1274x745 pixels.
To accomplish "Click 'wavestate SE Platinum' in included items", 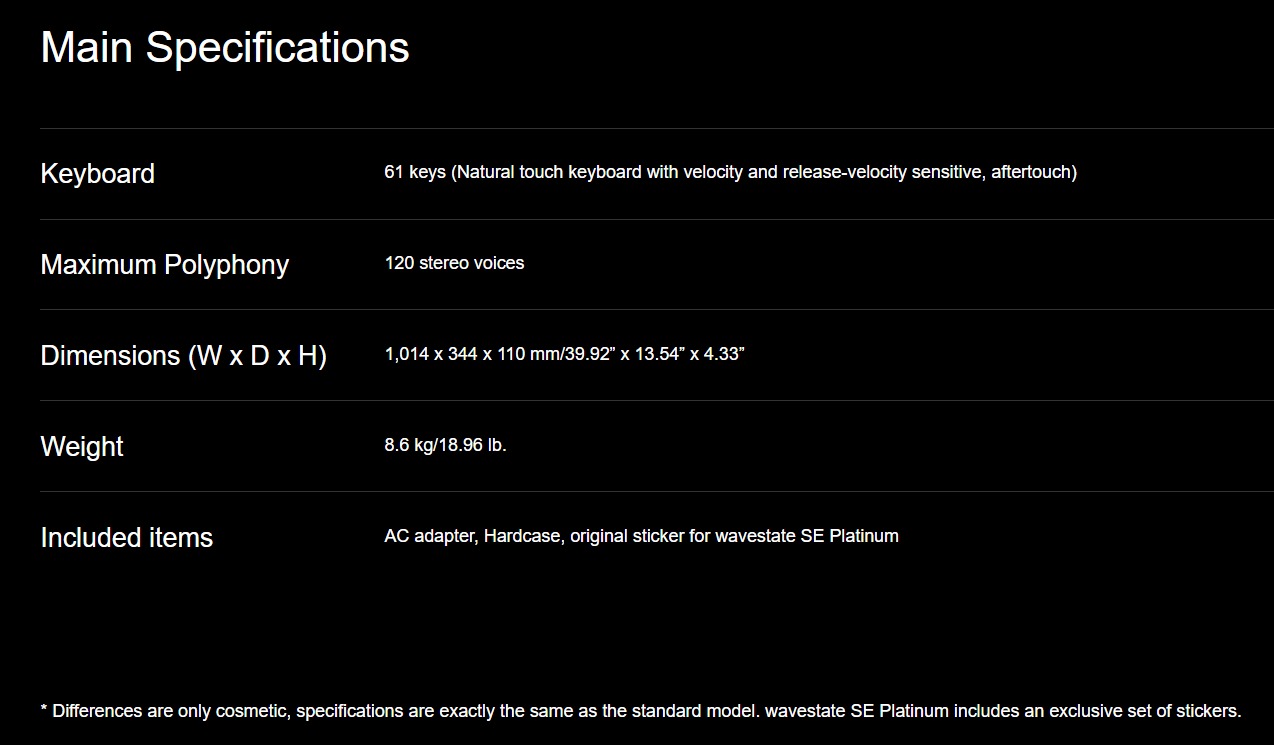I will coord(807,536).
